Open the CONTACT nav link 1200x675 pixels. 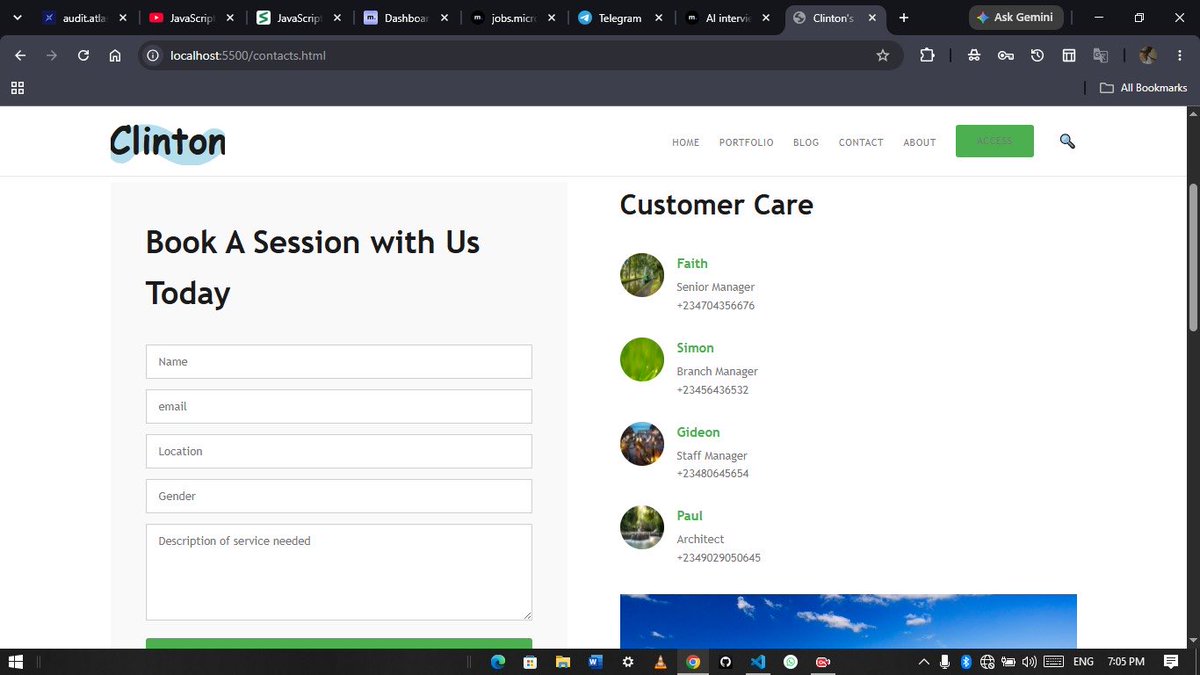coord(861,143)
